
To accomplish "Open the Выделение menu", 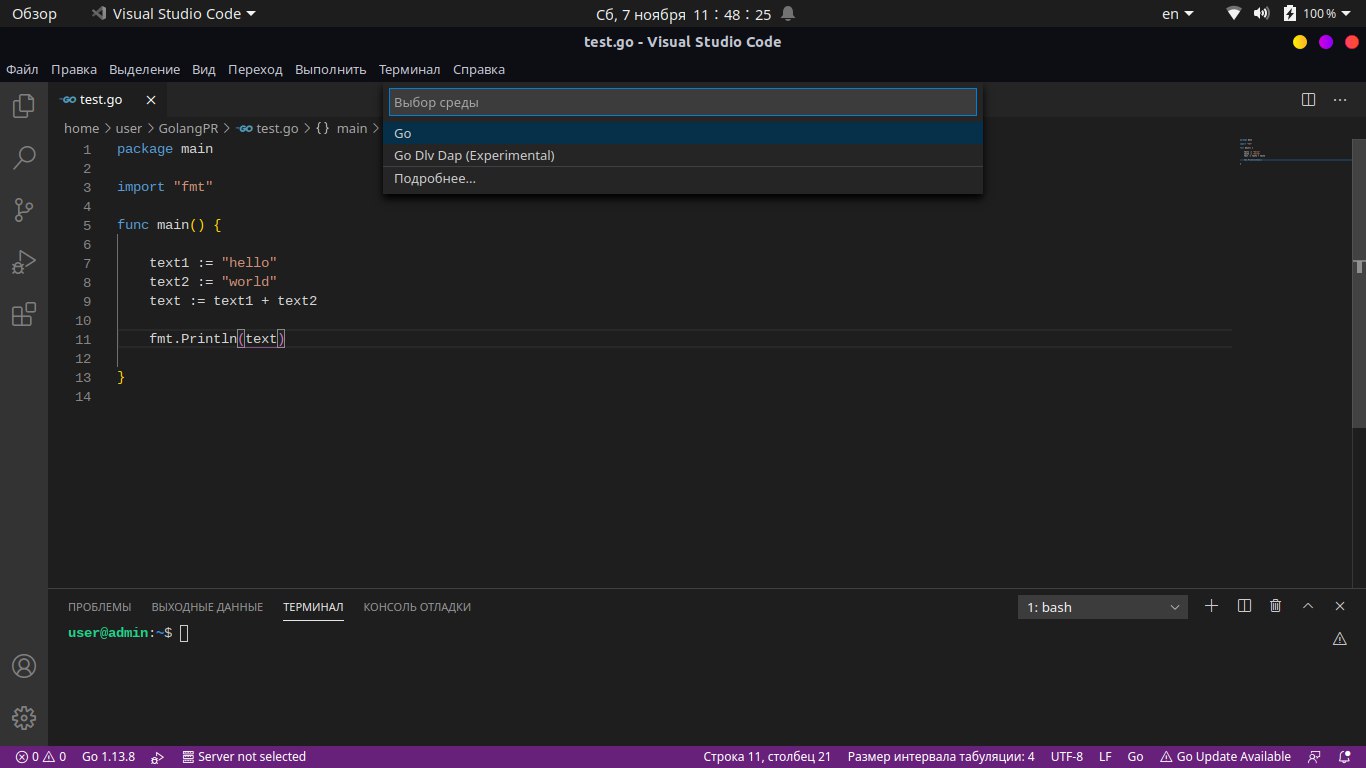I will coord(144,69).
